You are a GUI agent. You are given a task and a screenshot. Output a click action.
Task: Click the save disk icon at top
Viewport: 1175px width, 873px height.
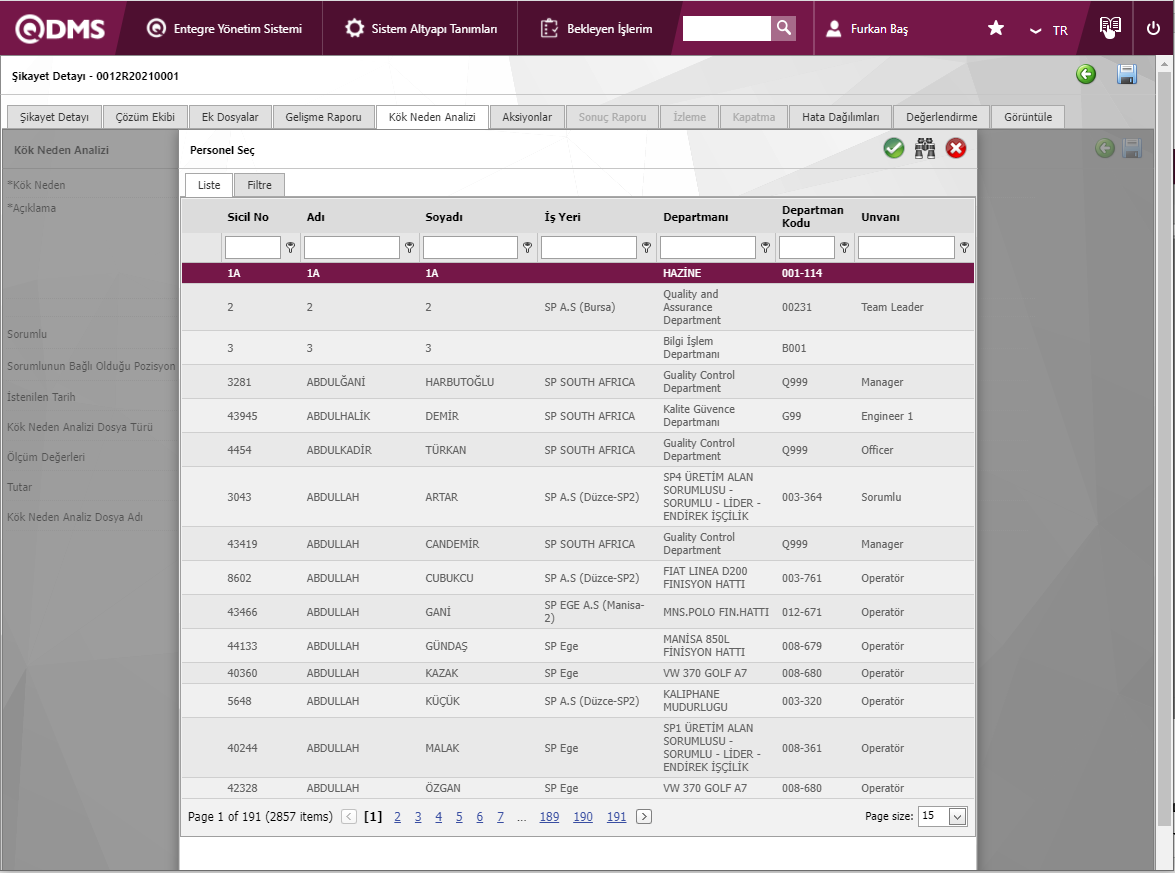(1127, 75)
